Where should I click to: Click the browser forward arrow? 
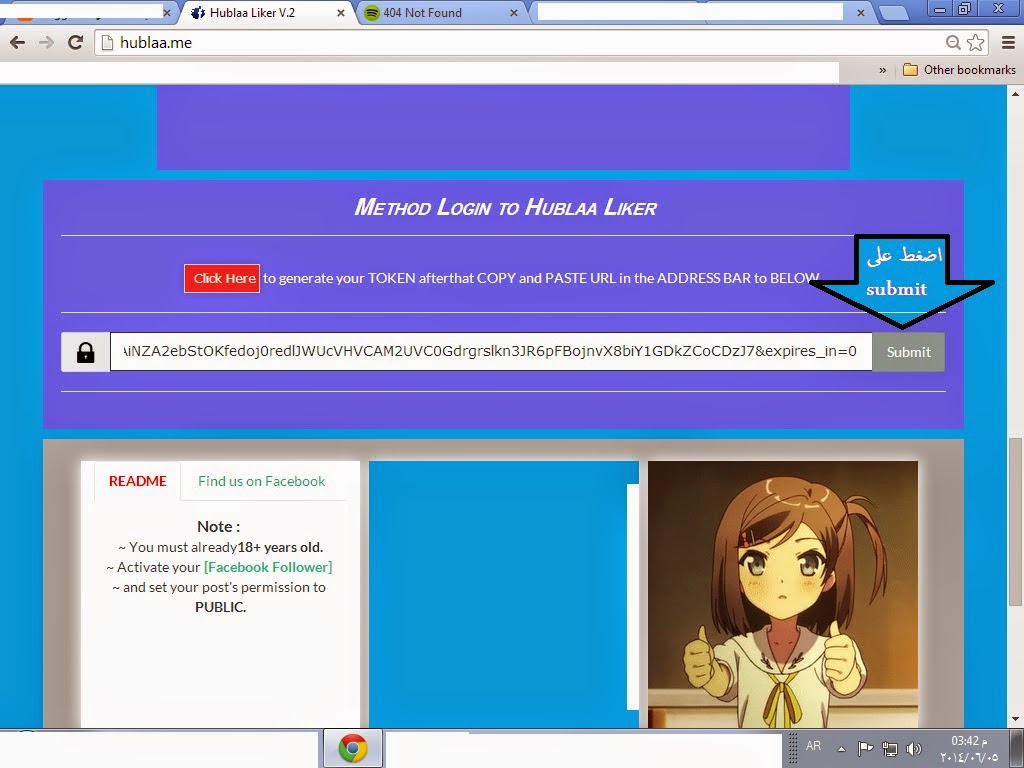[46, 42]
